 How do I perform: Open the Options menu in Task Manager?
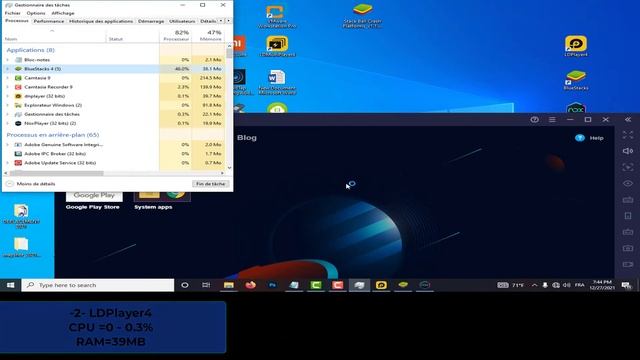point(36,13)
